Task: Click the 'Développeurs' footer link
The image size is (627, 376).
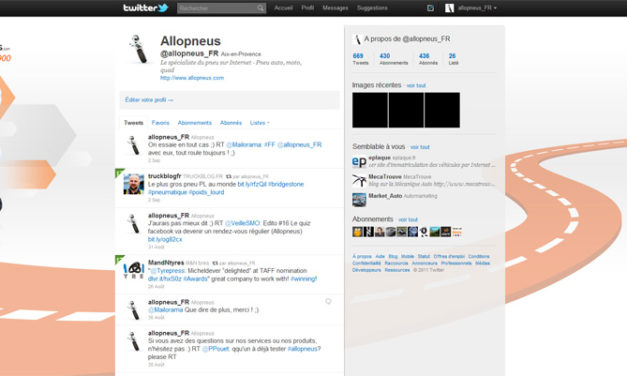Action: (x=366, y=270)
